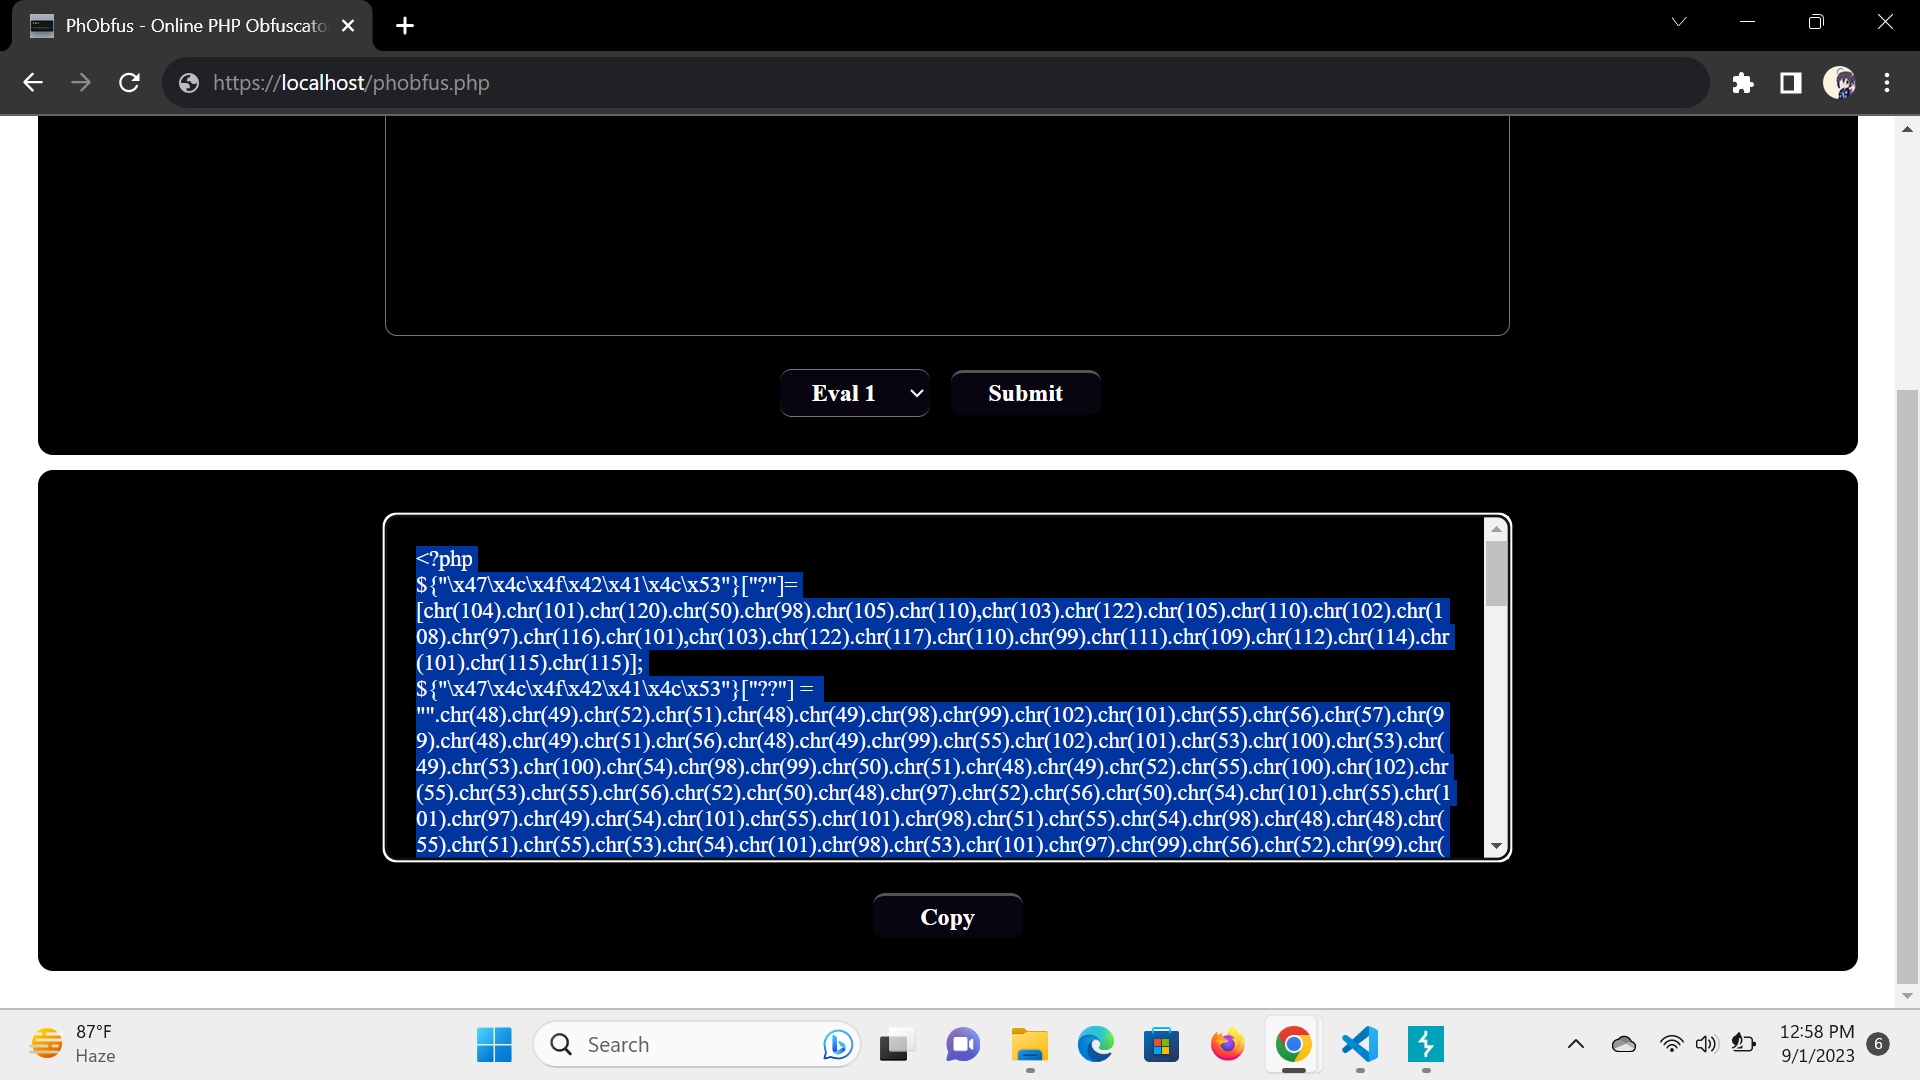Image resolution: width=1920 pixels, height=1080 pixels.
Task: Click the site info globe icon
Action: 189,83
